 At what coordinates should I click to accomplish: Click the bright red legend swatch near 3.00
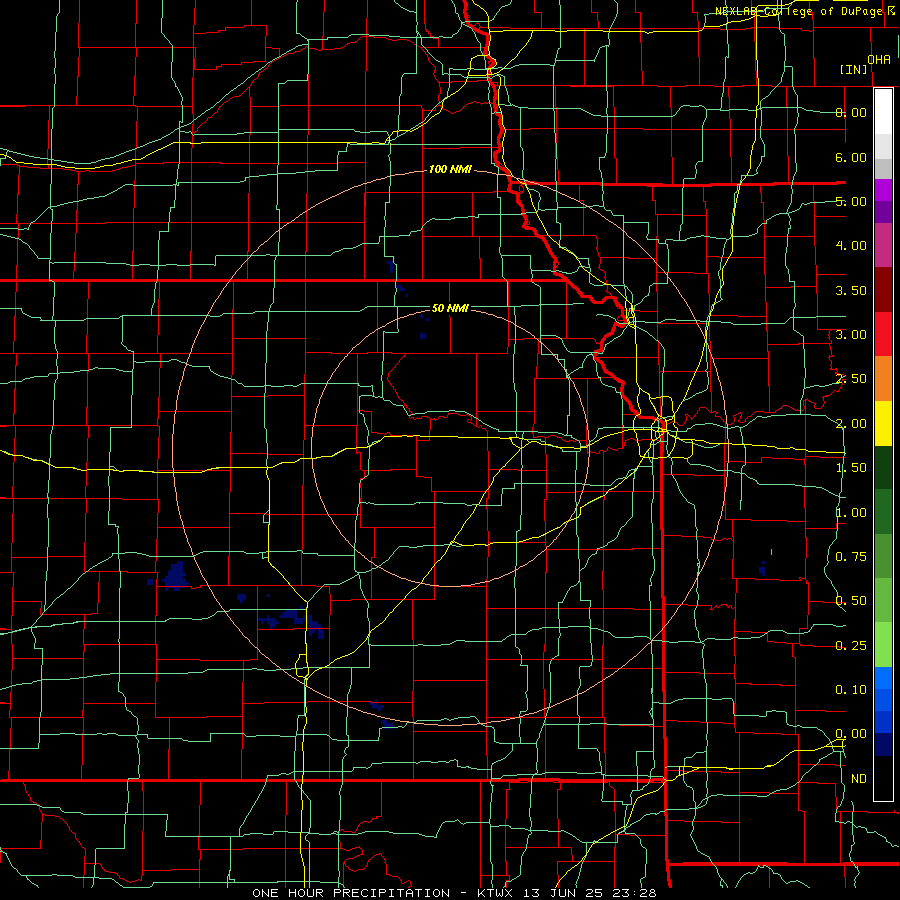883,334
